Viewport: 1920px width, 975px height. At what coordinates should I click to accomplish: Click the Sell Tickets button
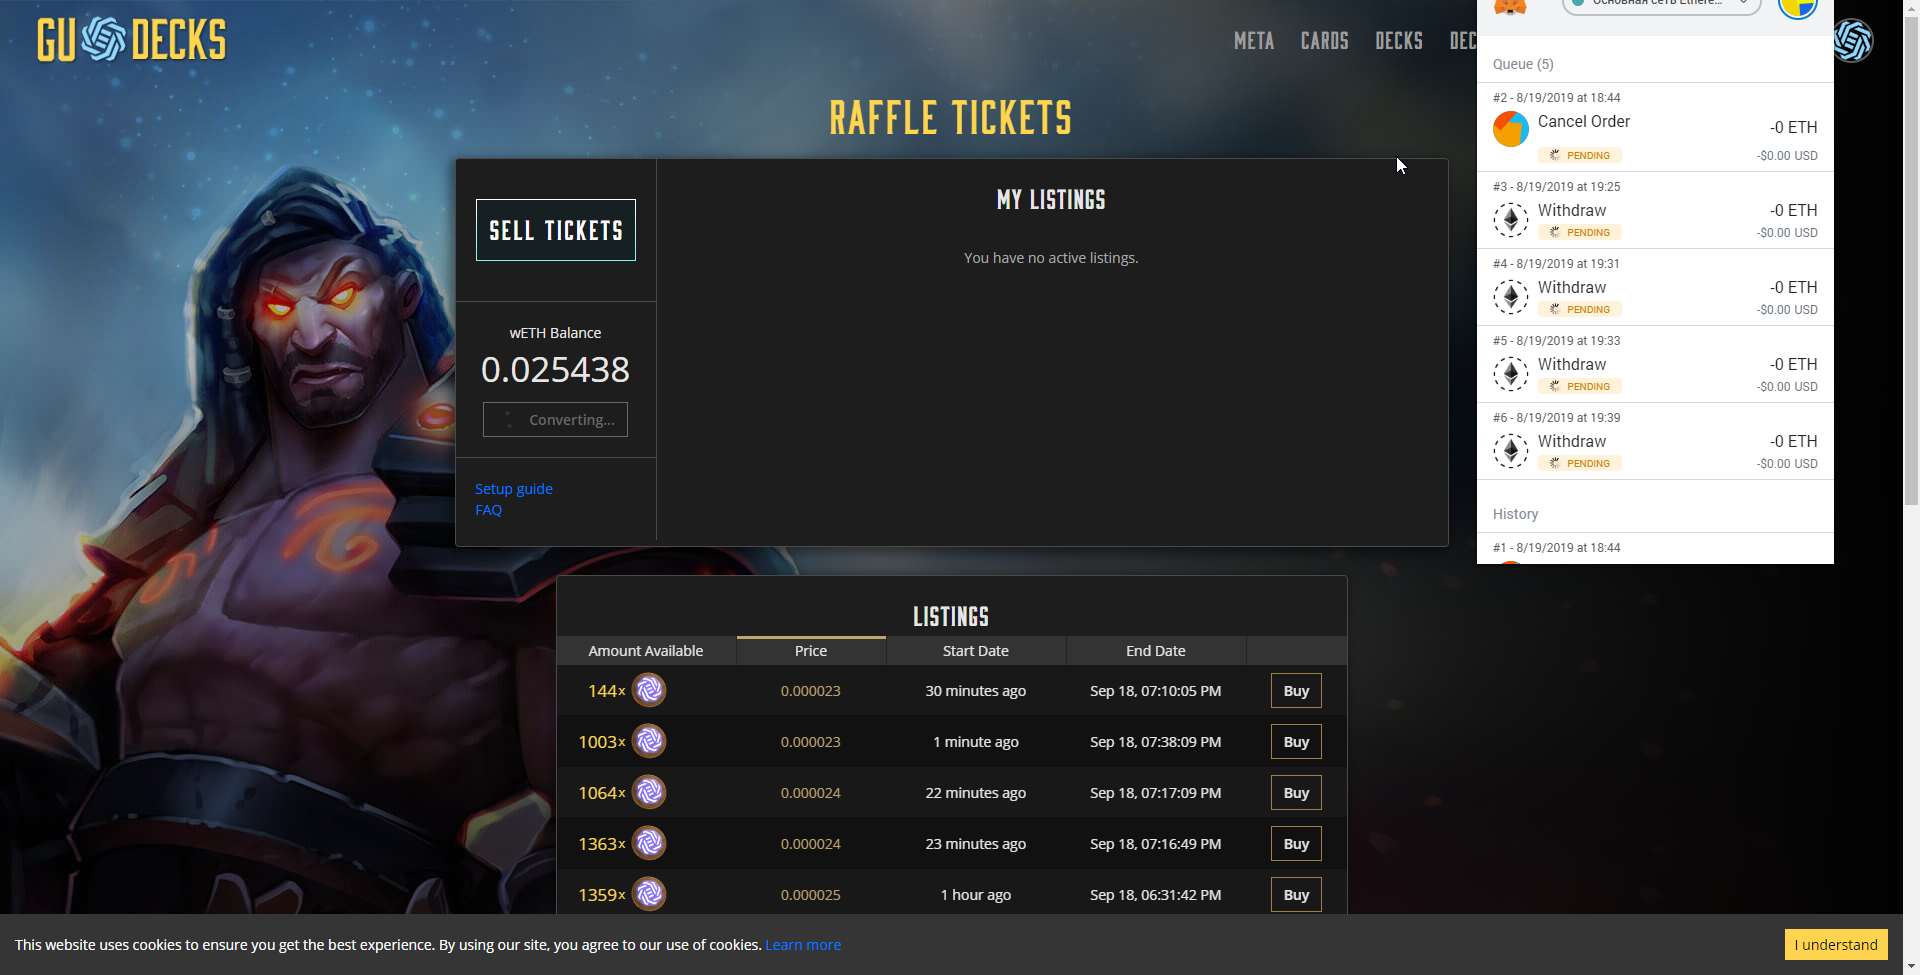coord(556,230)
